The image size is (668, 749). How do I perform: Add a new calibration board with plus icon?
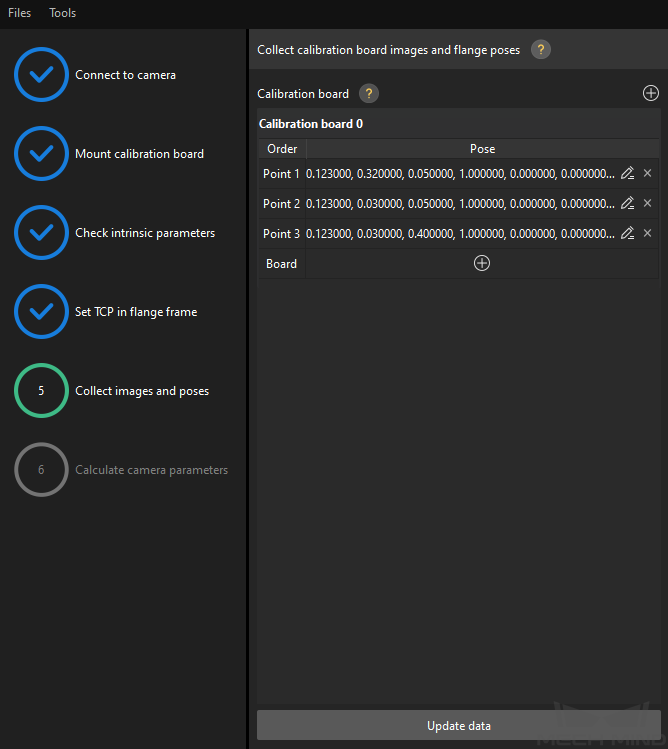[x=651, y=93]
